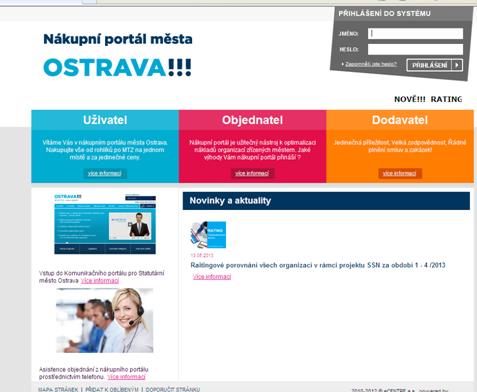Click the PŘIDAT K OBLÍBENÝM footer link
The image size is (477, 392).
tap(112, 389)
